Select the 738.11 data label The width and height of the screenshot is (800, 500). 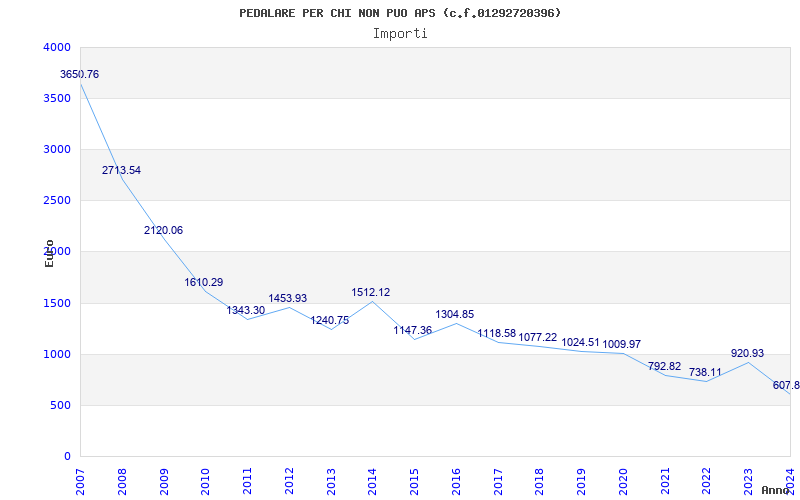(x=705, y=373)
